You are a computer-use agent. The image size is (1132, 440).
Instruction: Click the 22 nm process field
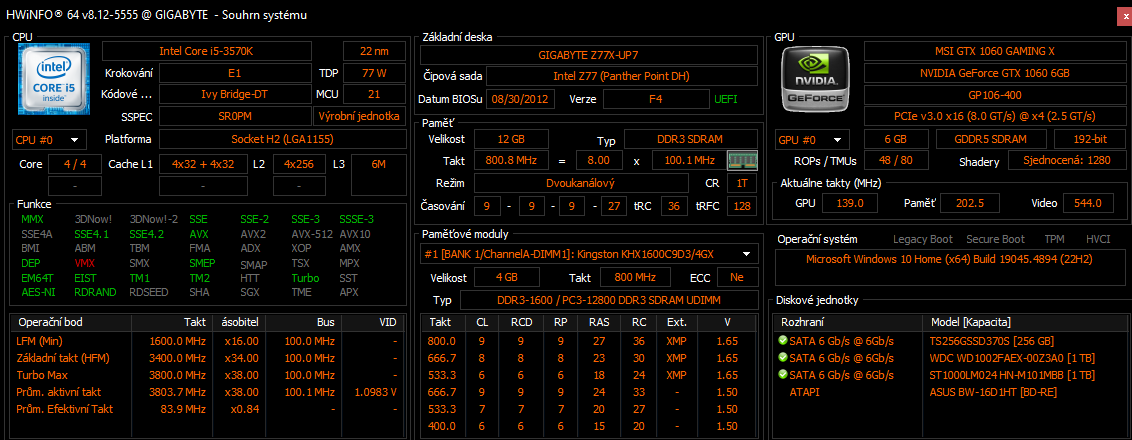375,51
